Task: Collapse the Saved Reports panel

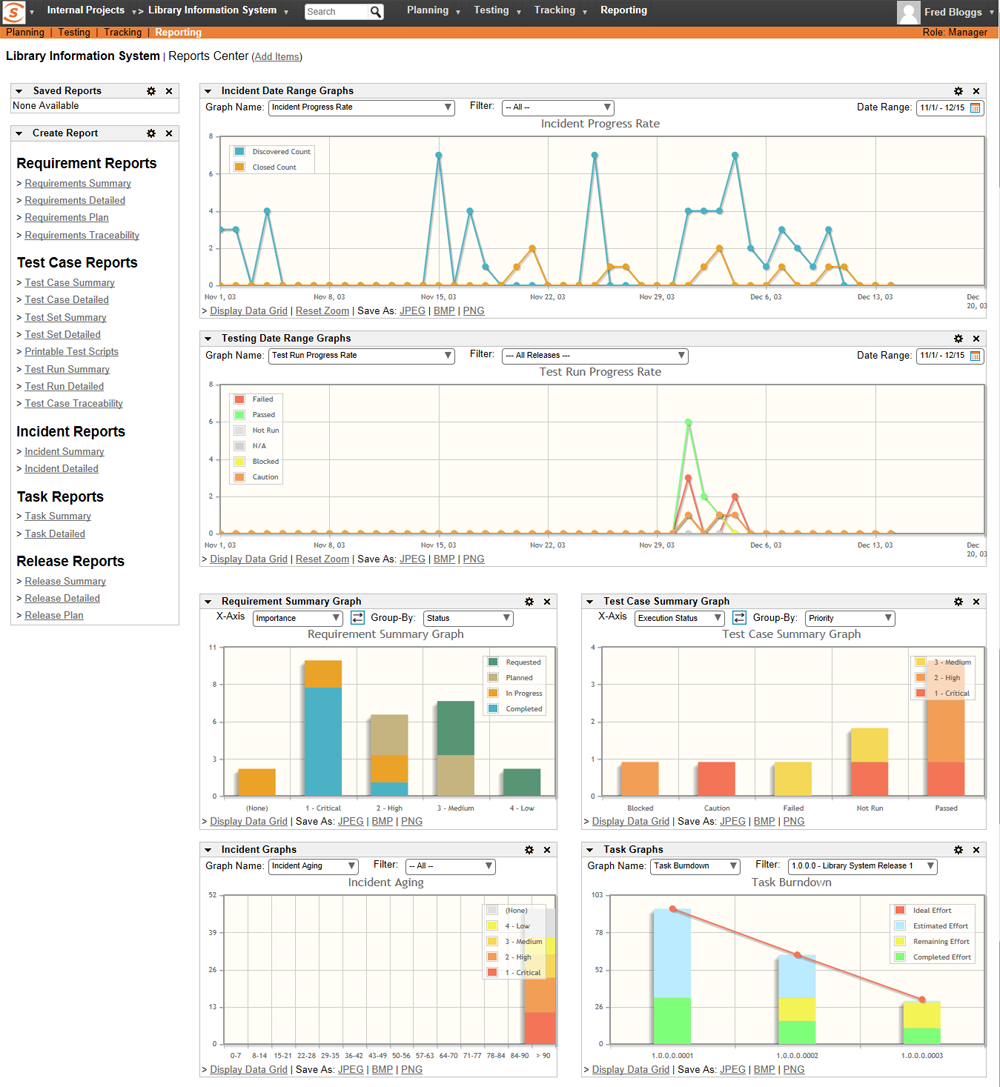Action: [19, 91]
